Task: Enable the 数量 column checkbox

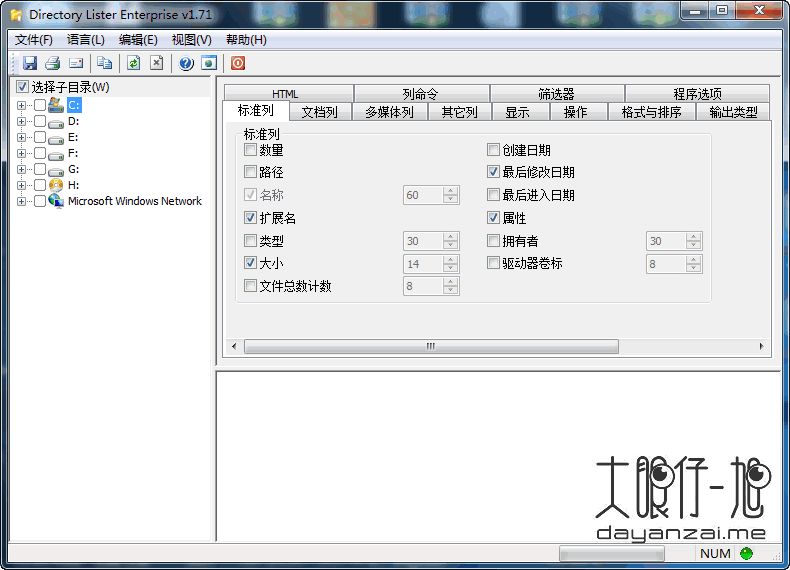Action: point(250,149)
